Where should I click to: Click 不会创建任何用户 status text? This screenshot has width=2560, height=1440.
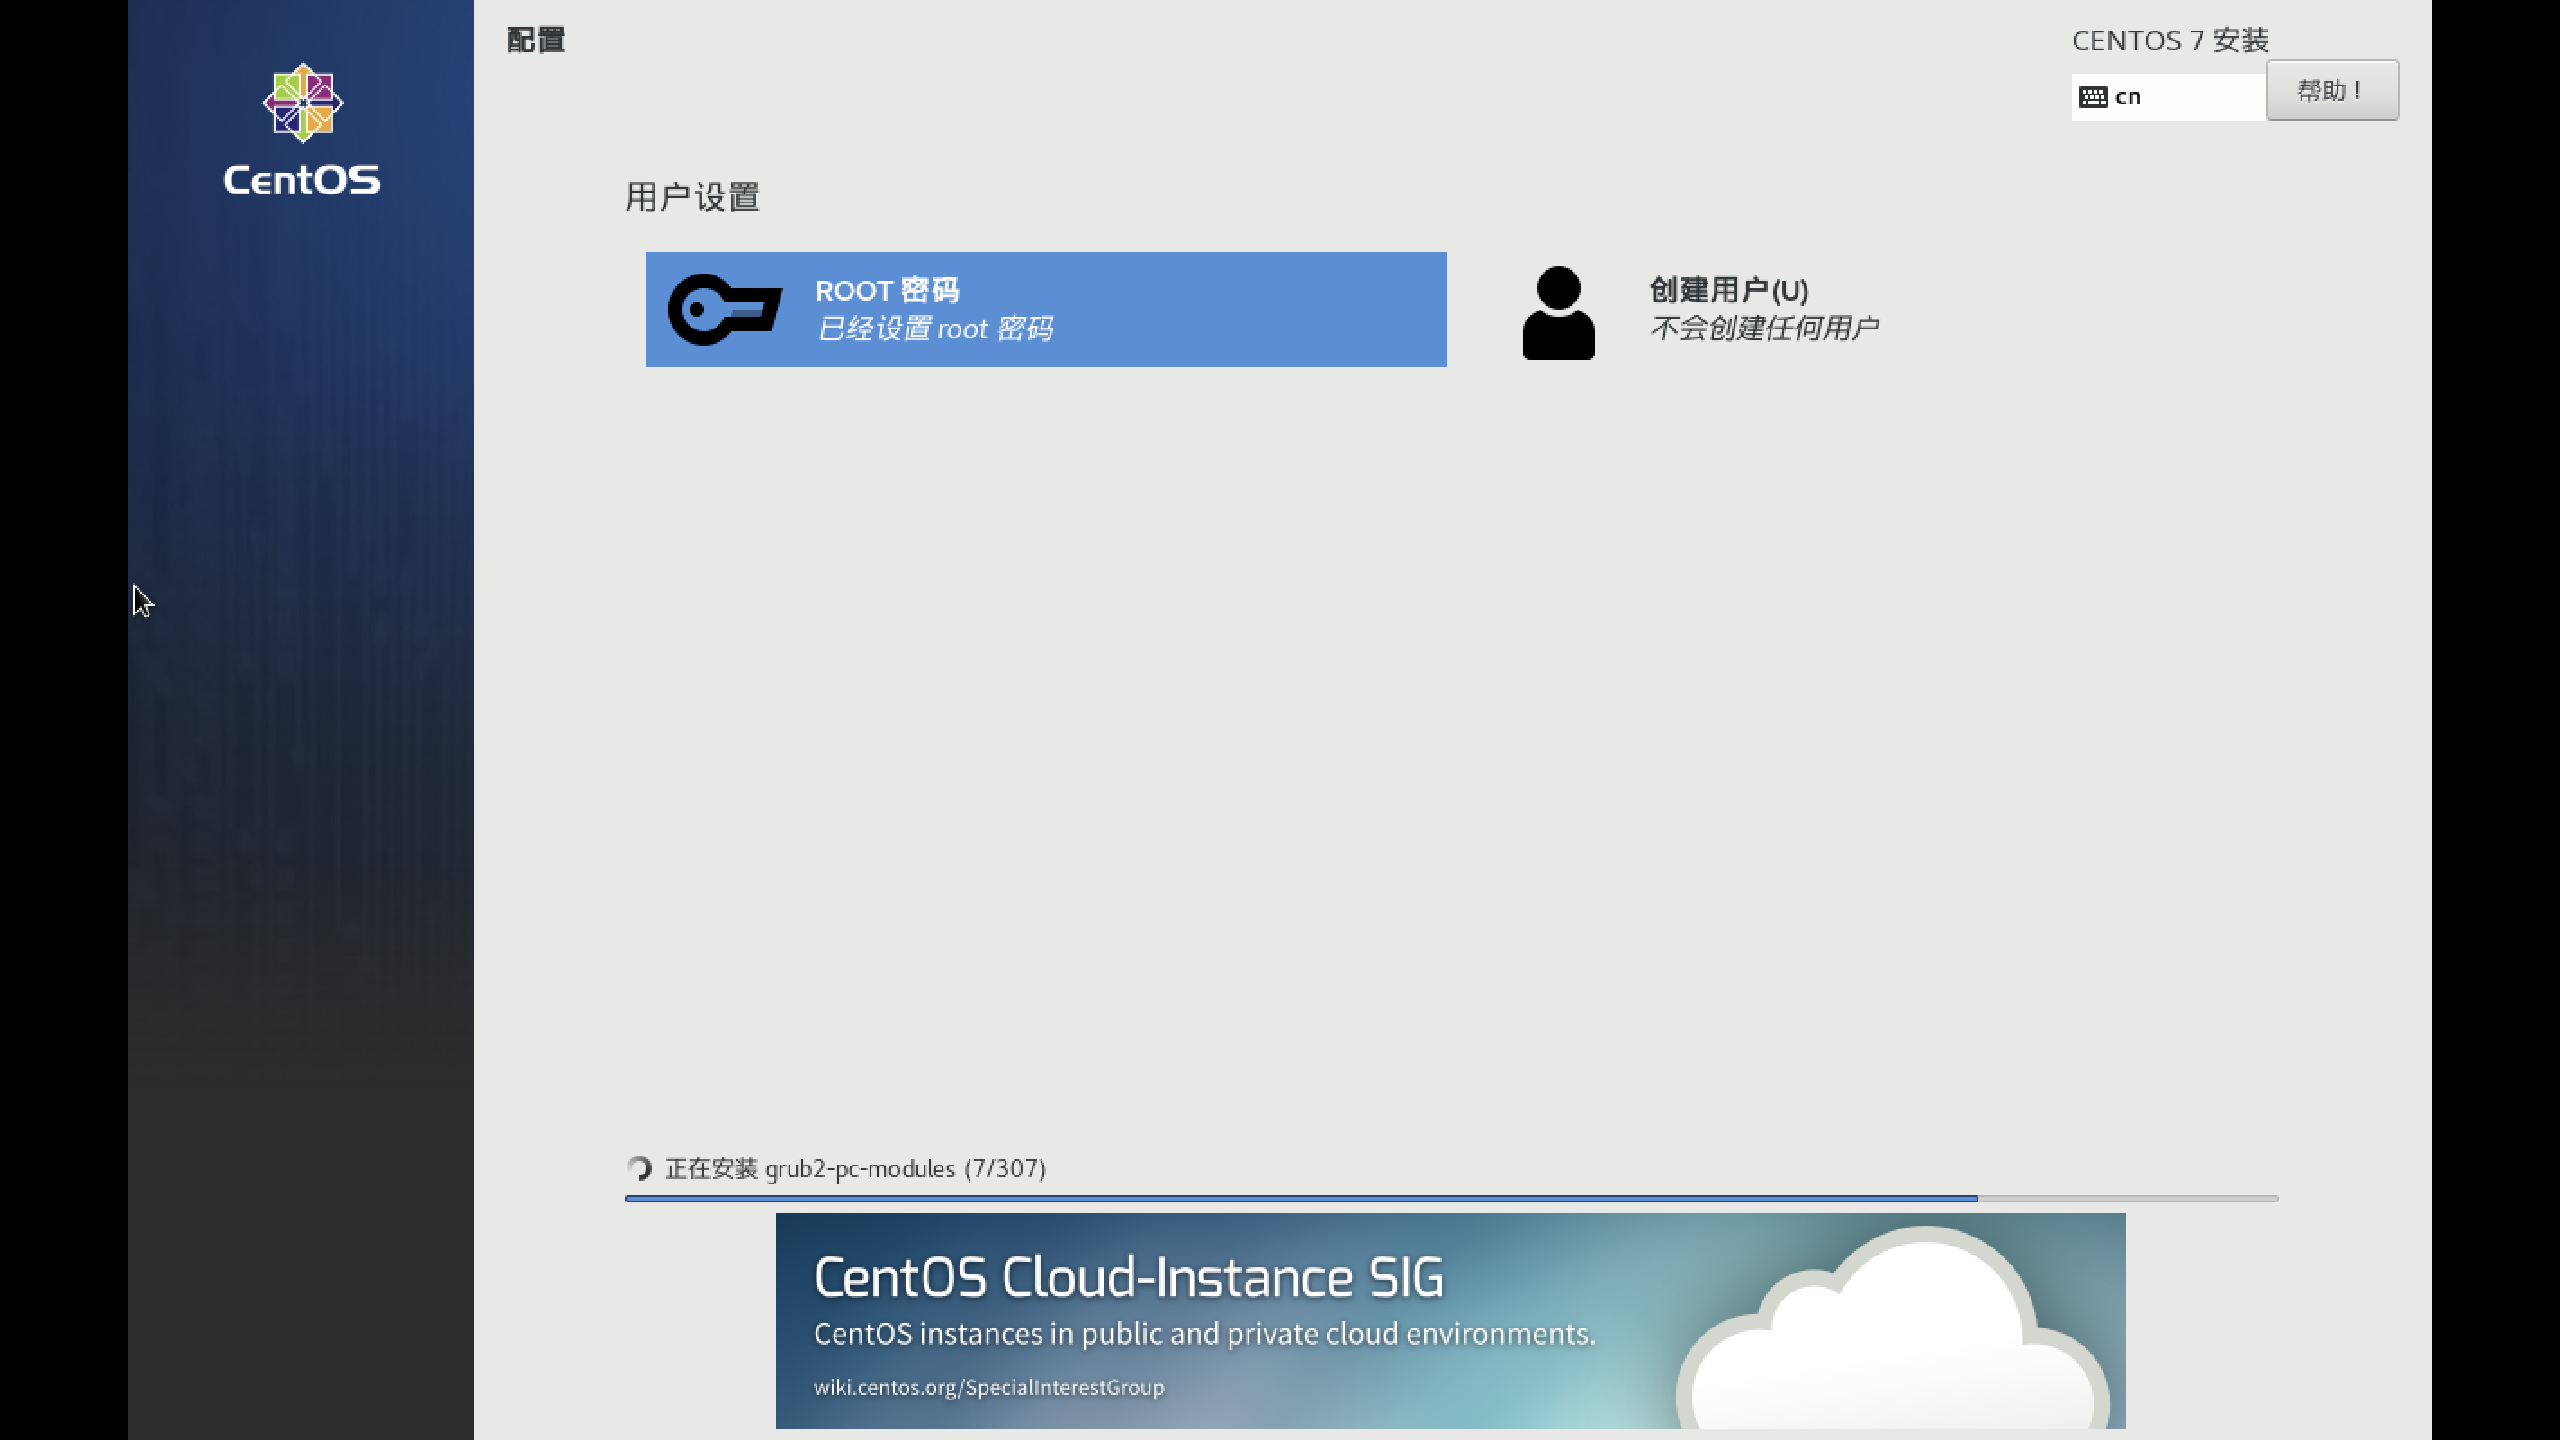[x=1764, y=328]
